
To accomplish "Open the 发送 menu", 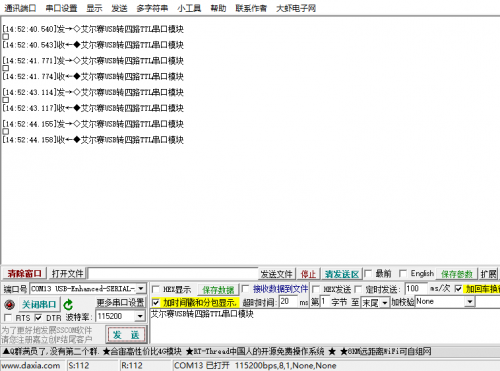I will (119, 8).
